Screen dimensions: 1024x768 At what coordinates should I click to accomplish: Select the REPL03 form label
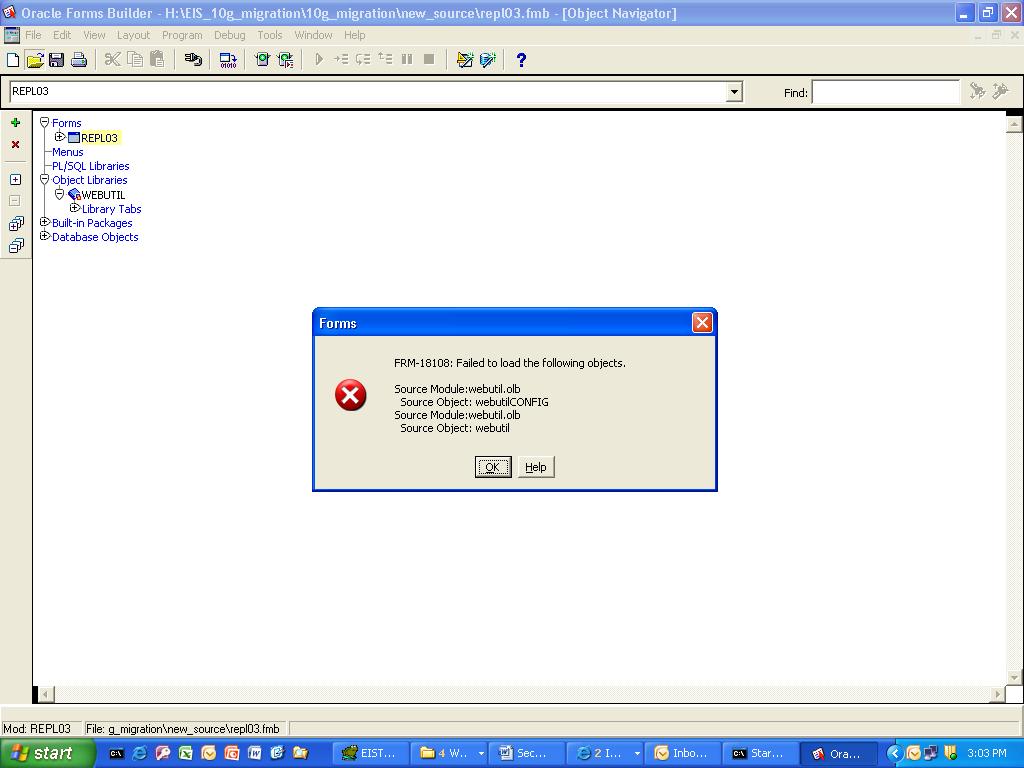tap(99, 138)
